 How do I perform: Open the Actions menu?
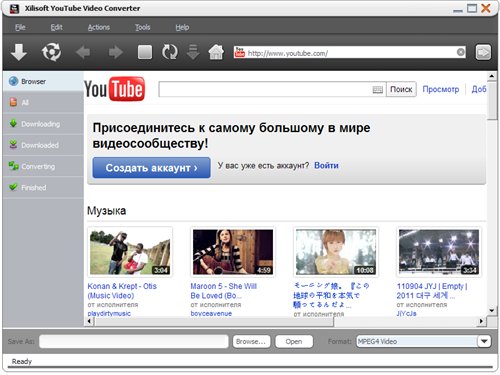(99, 27)
